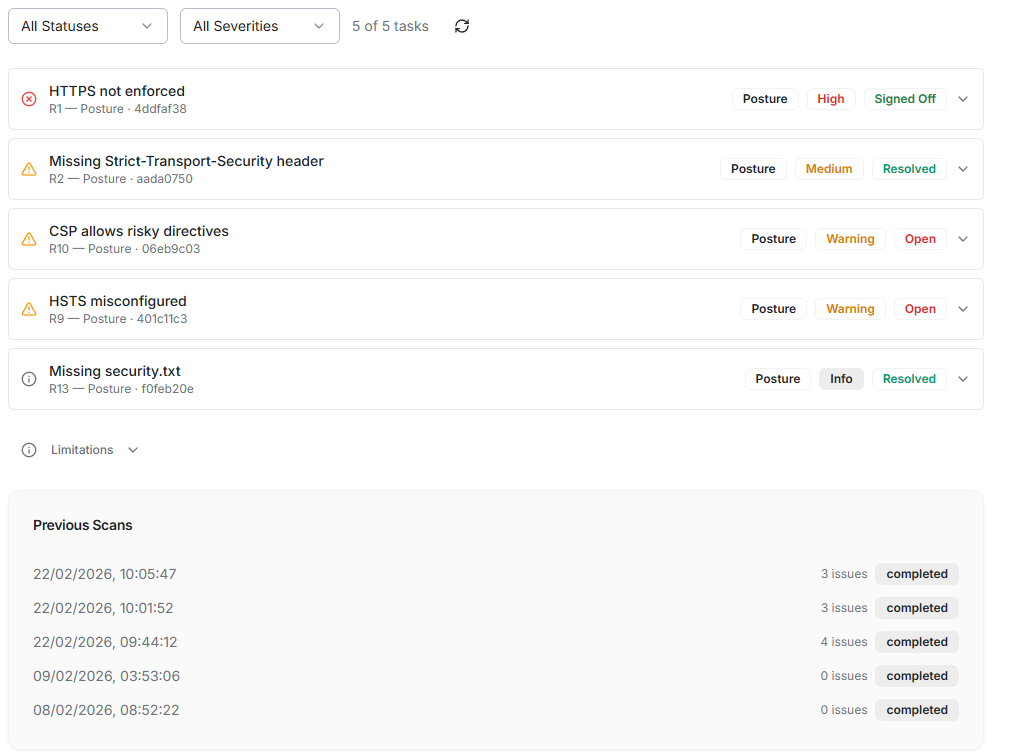
Task: Select the 08/02/2026, 08:52:22 previous scan
Action: [105, 710]
